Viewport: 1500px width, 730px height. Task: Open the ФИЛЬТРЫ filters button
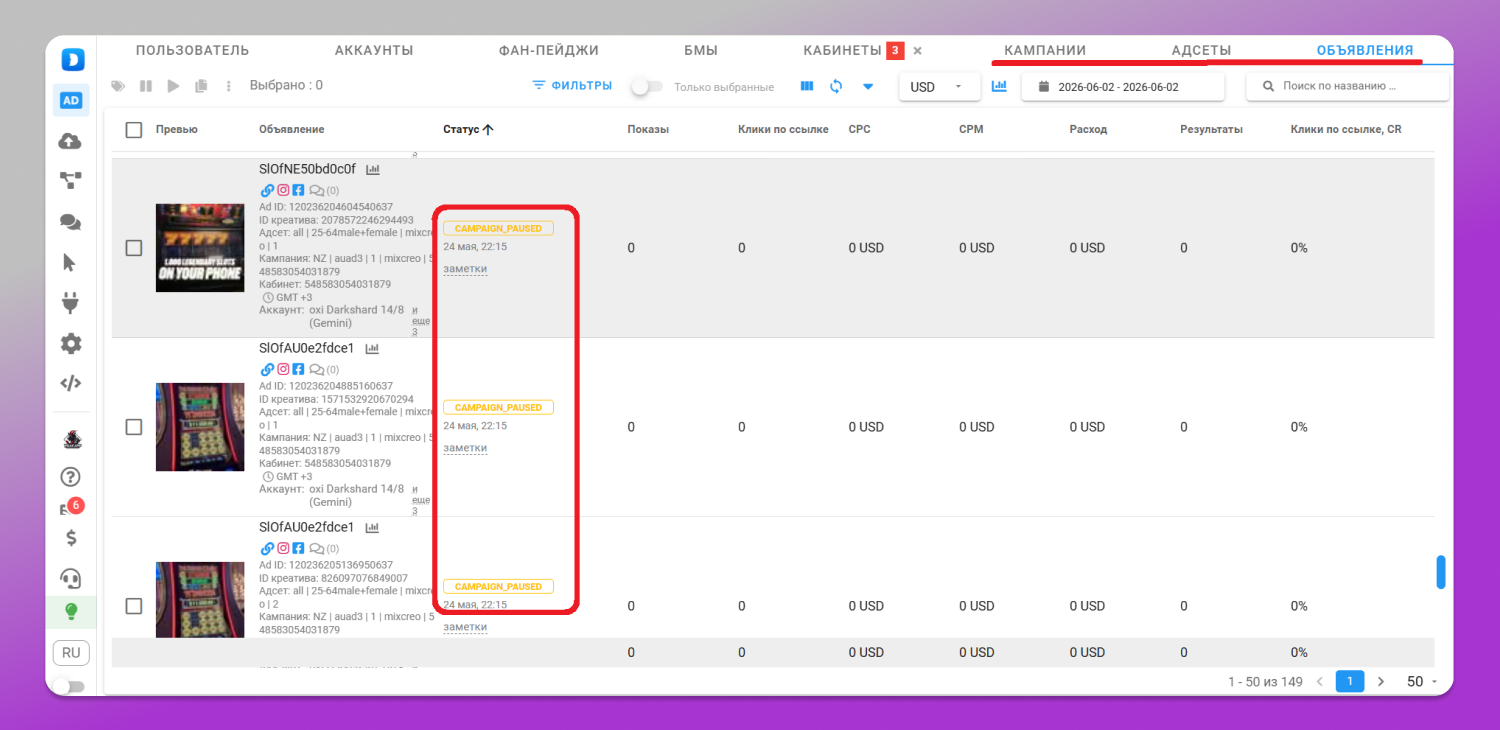click(572, 86)
